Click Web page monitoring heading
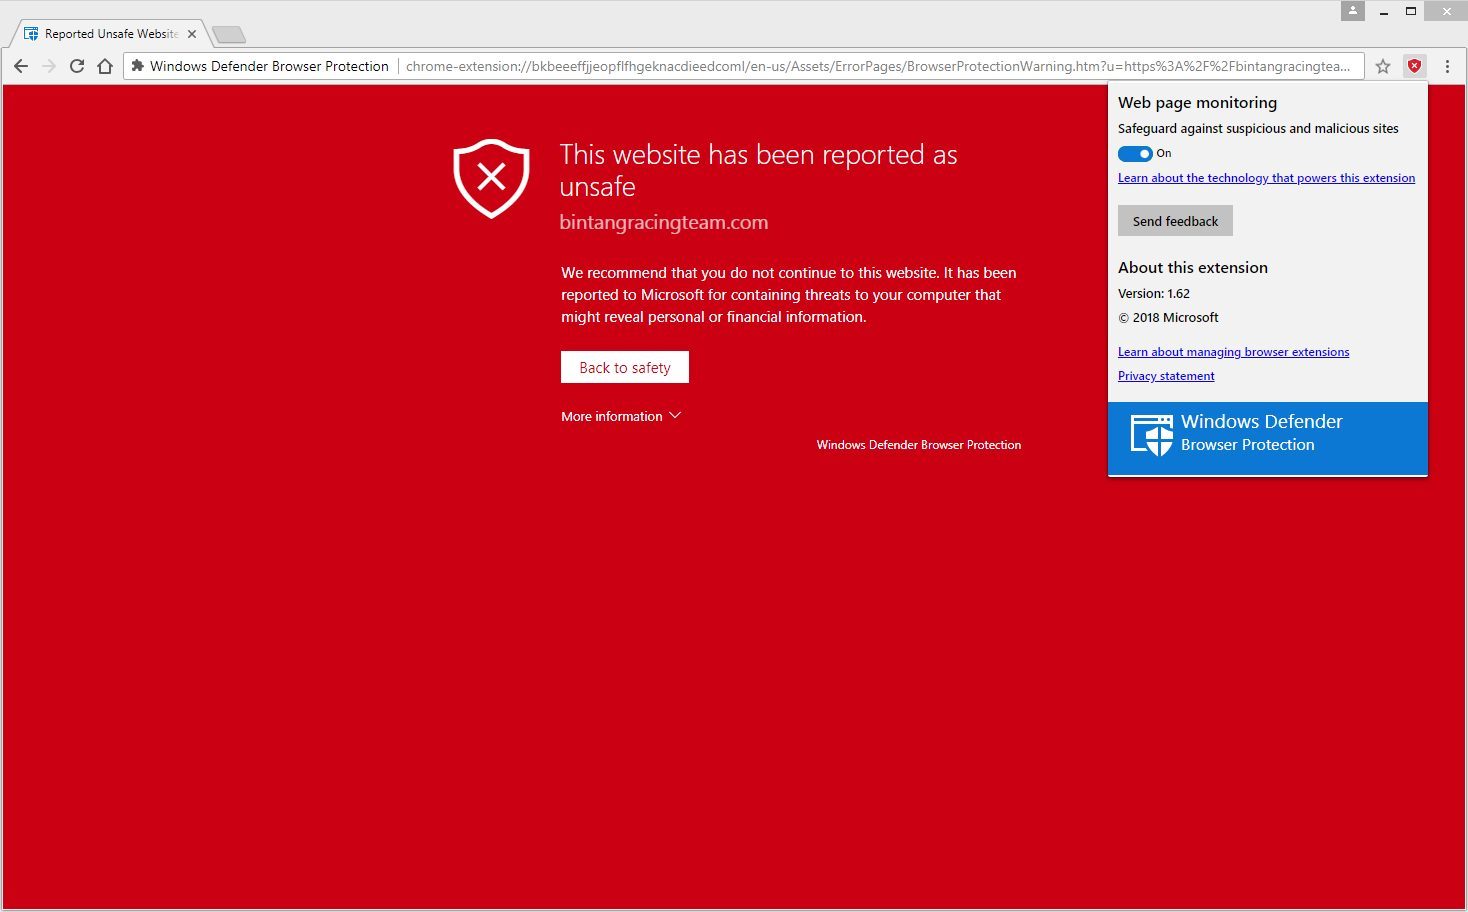The height and width of the screenshot is (912, 1468). 1197,102
